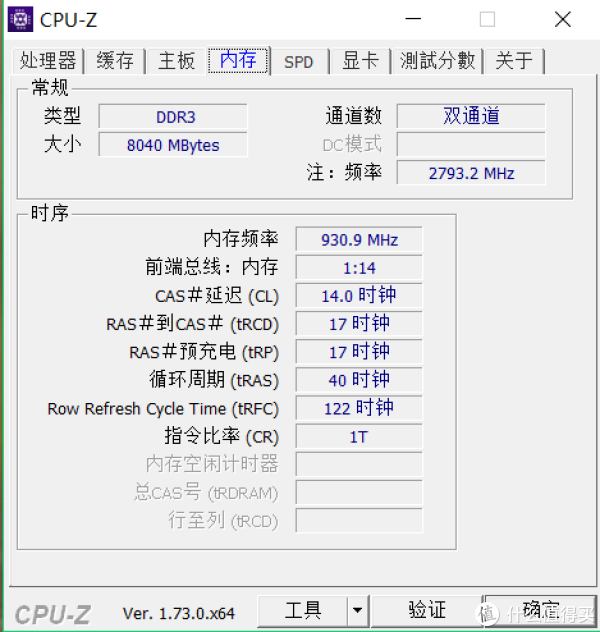Click the 工具 button
Image resolution: width=600 pixels, height=632 pixels.
tap(303, 611)
